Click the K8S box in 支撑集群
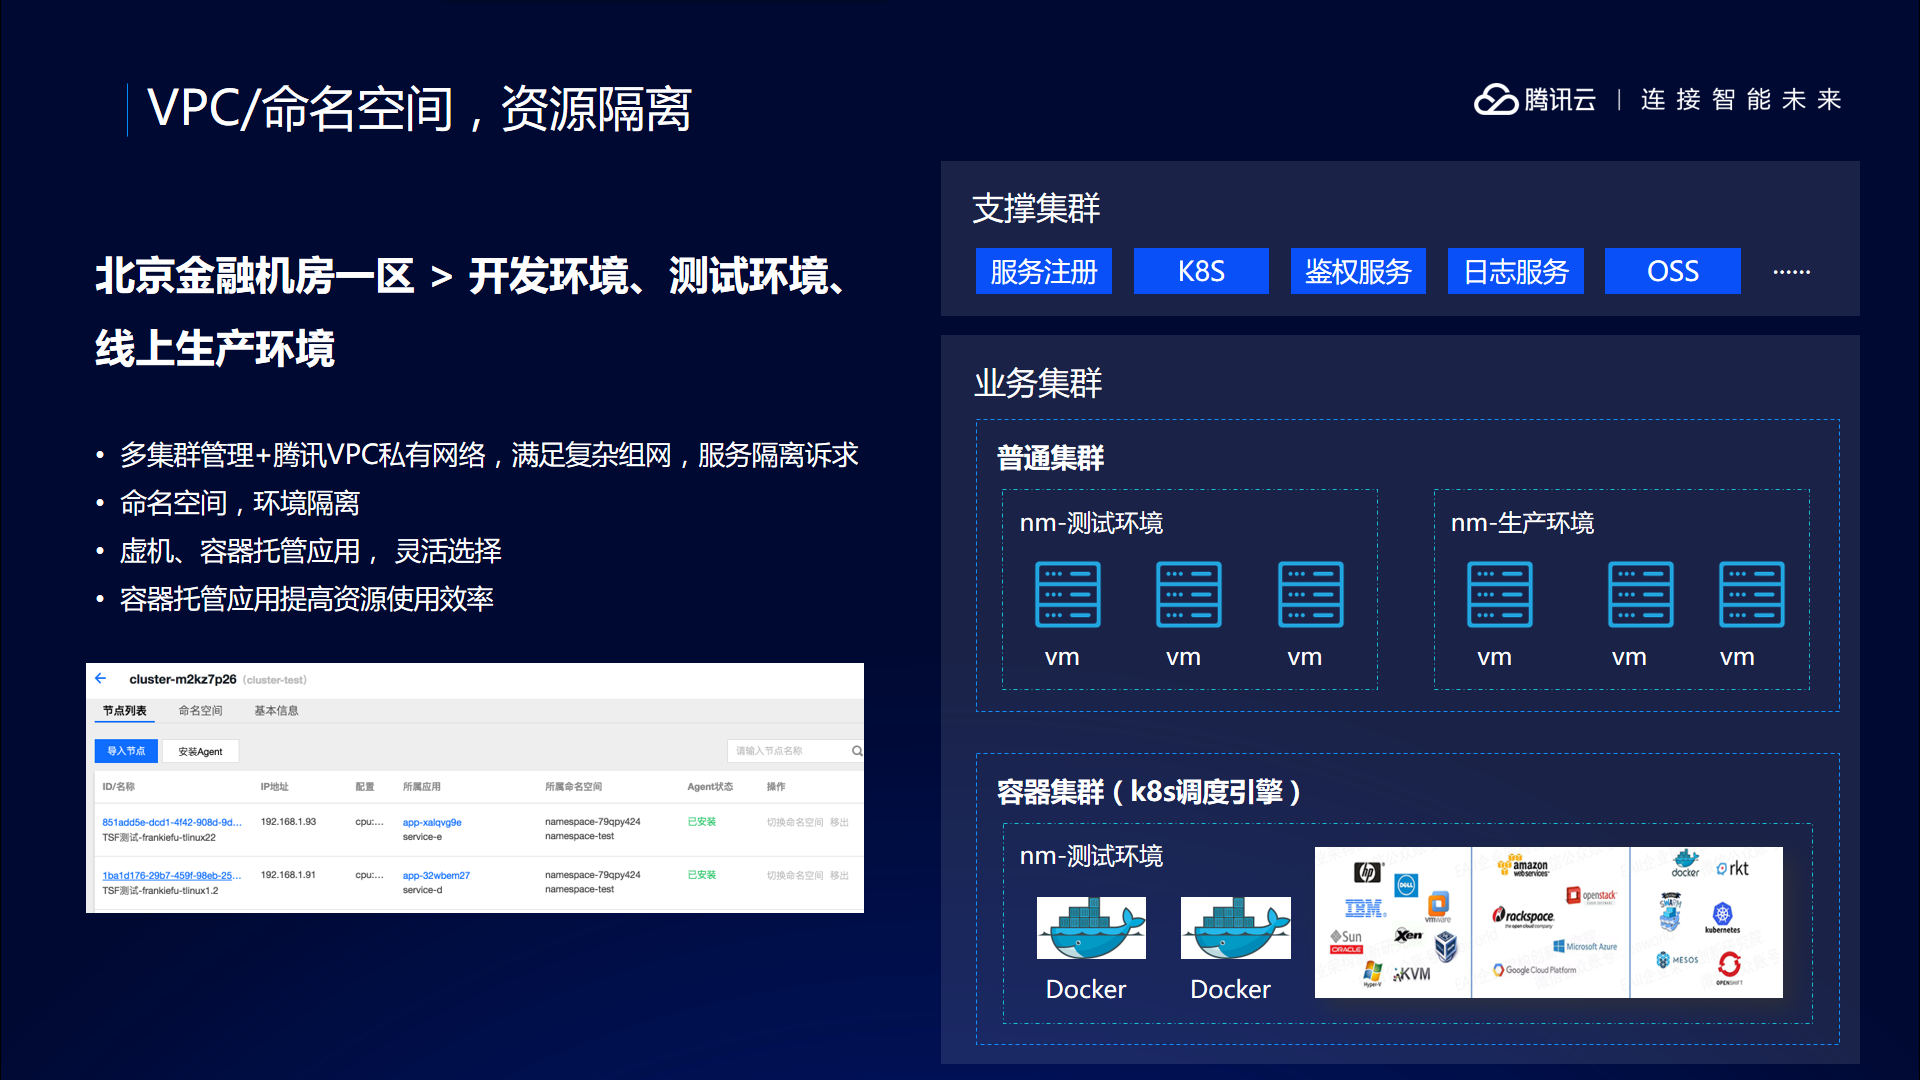This screenshot has width=1920, height=1080. pyautogui.click(x=1201, y=271)
